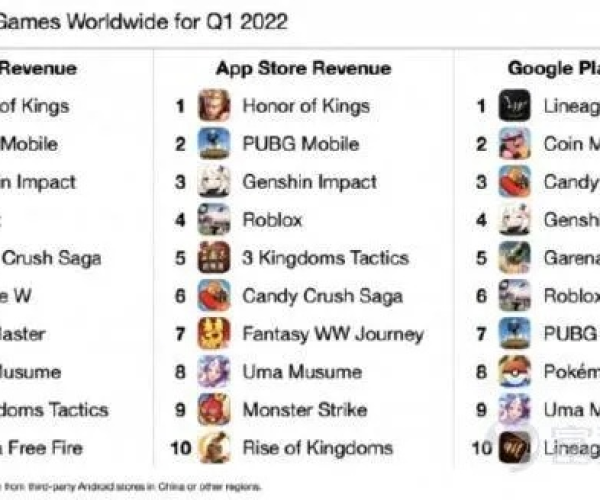Click the Pokémon ball icon in Google Play column
600x500 pixels.
tap(515, 372)
